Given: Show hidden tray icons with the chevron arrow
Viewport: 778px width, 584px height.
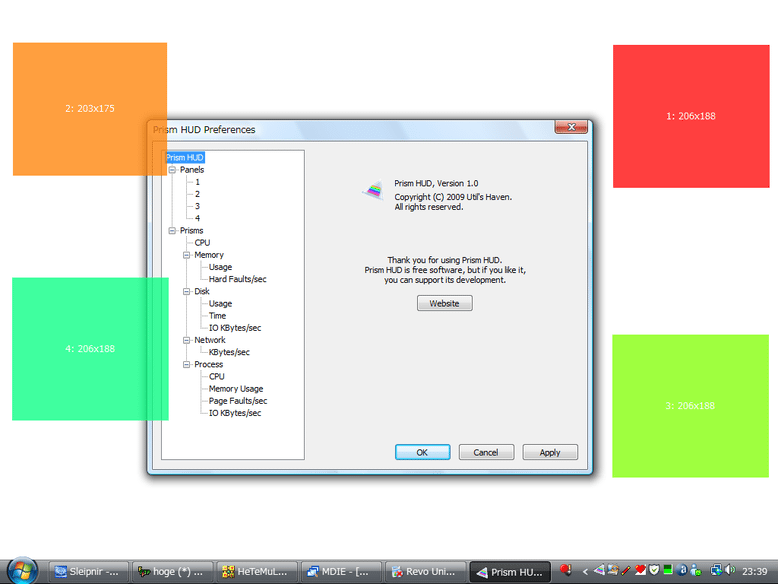Looking at the screenshot, I should coord(585,572).
